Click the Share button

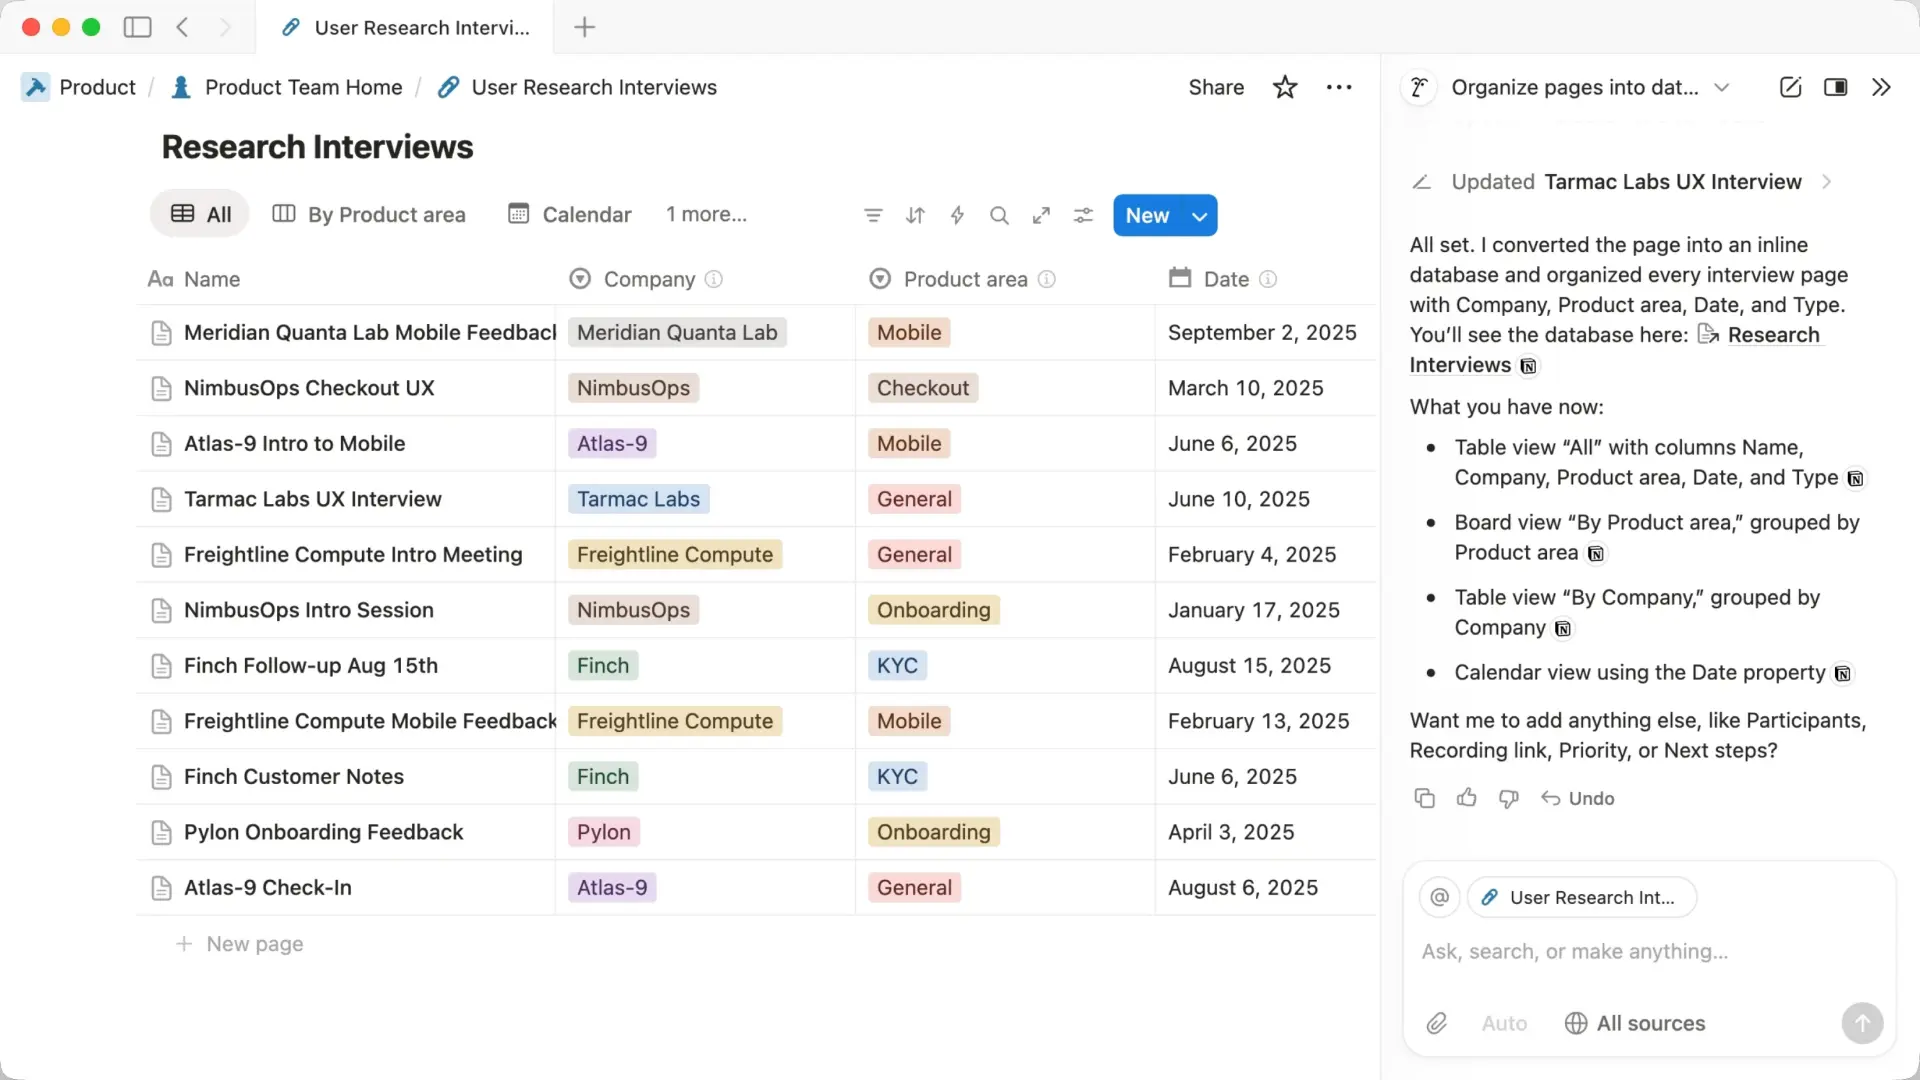tap(1216, 87)
